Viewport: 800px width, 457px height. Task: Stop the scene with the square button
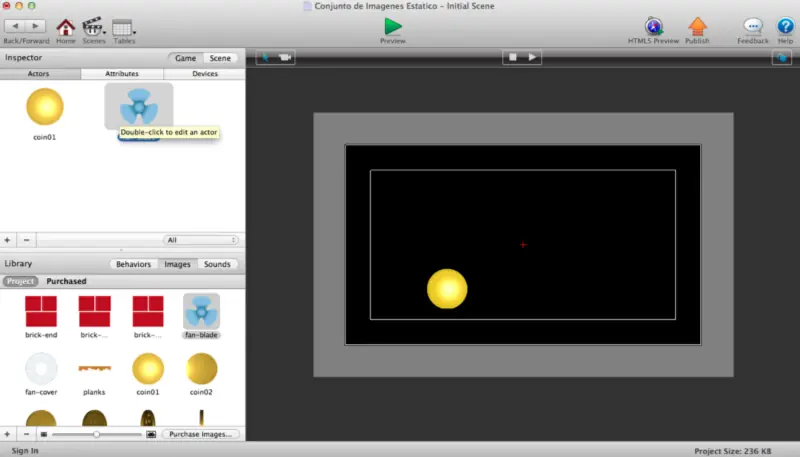click(x=513, y=57)
